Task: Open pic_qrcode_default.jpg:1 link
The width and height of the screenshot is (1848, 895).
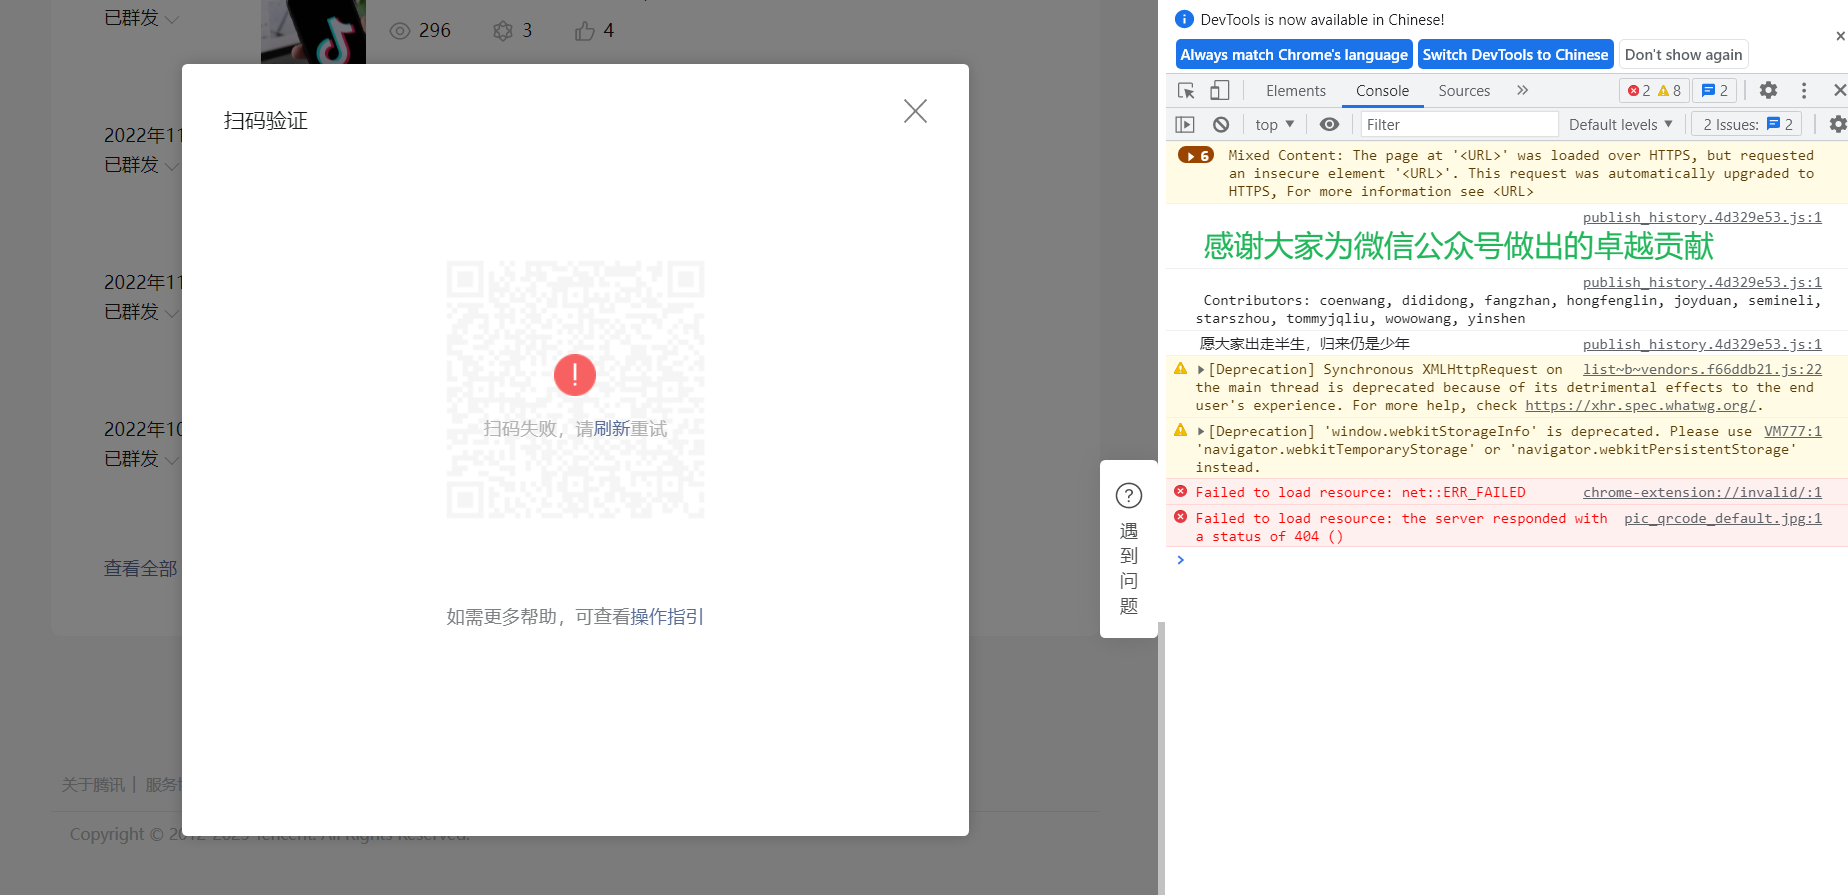Action: click(1723, 519)
